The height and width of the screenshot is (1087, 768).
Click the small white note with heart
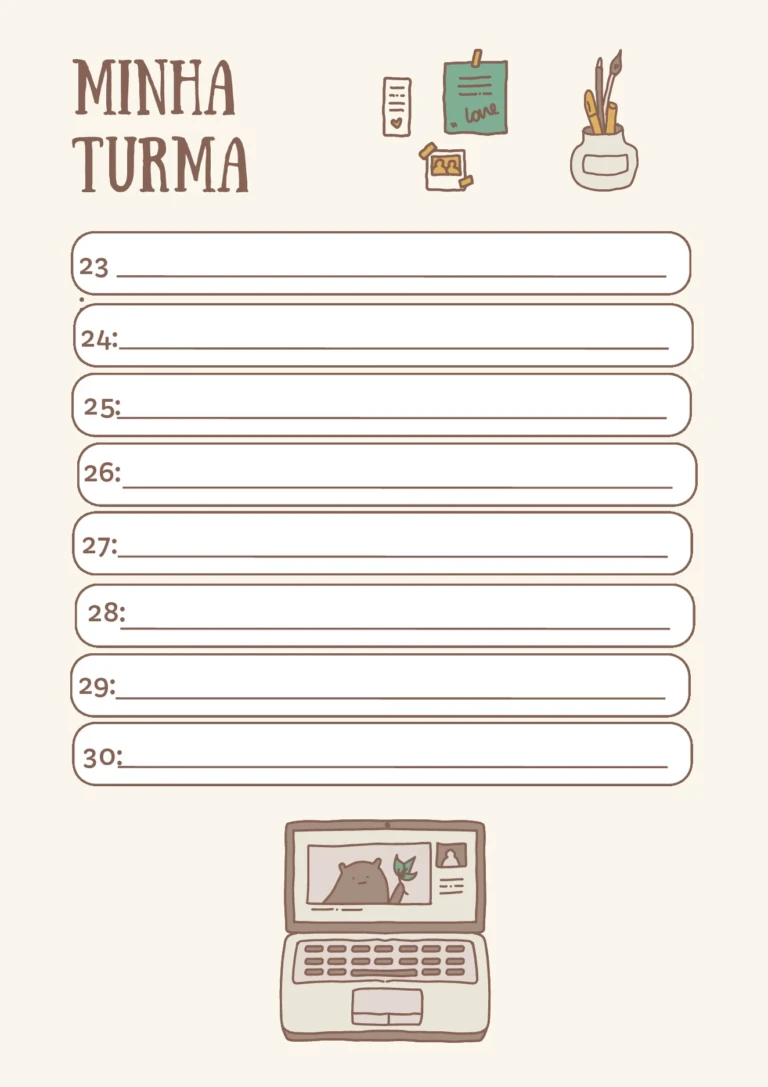(x=396, y=106)
